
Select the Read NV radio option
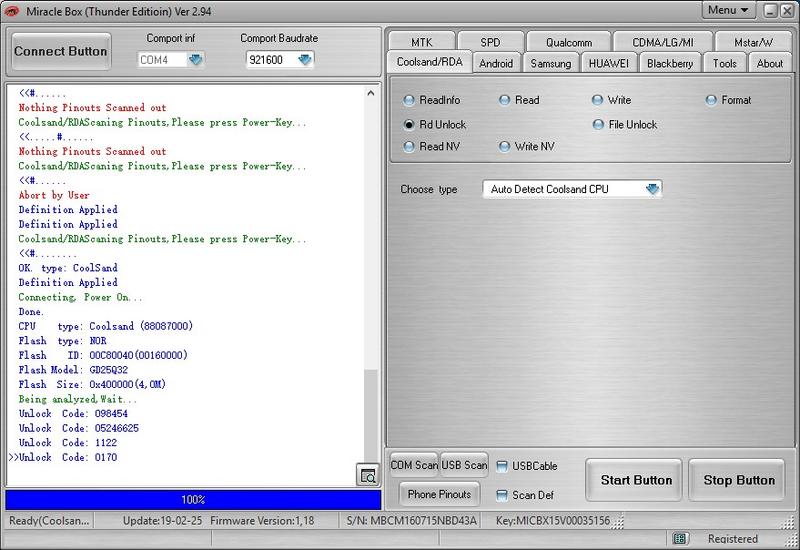(x=431, y=146)
